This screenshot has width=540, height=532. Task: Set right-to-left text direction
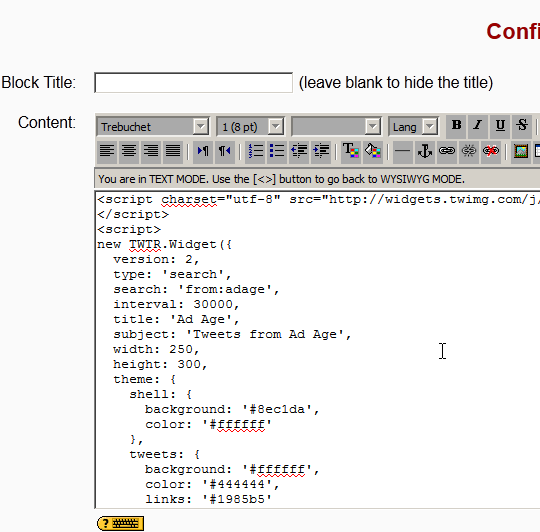pos(225,152)
